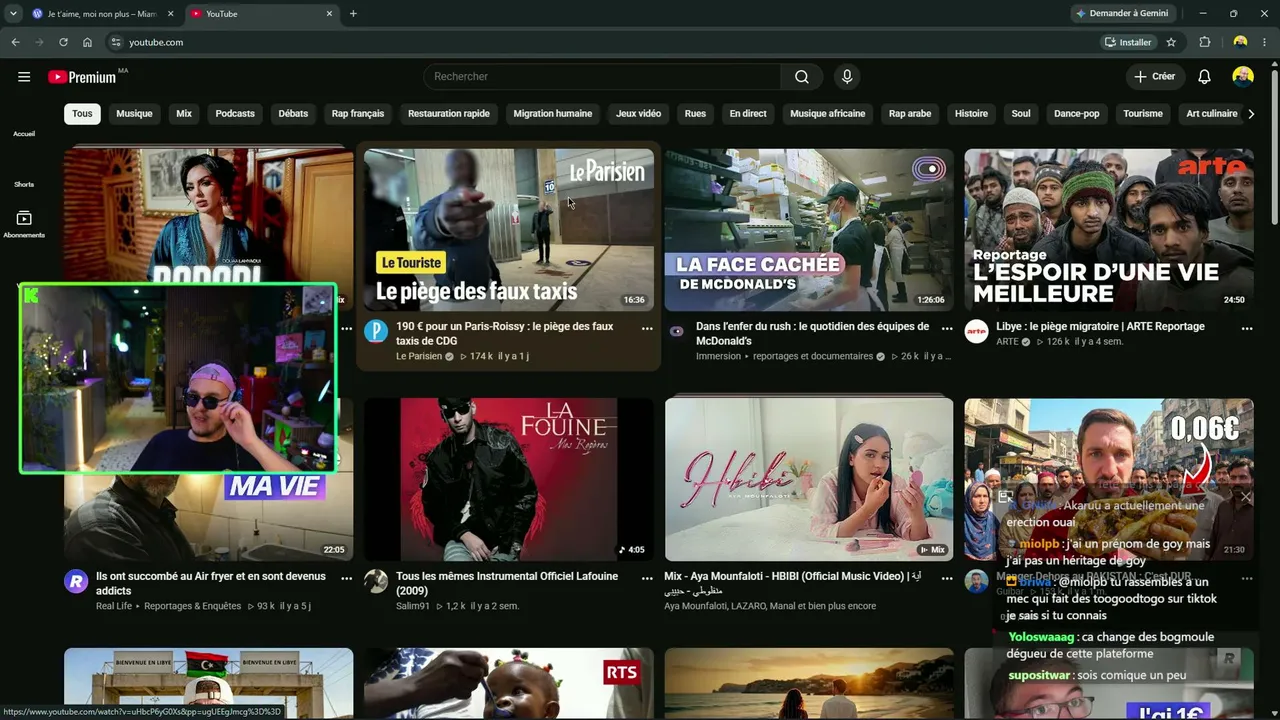1280x720 pixels.
Task: Click 'Demander à Gemini' button
Action: click(x=1124, y=14)
